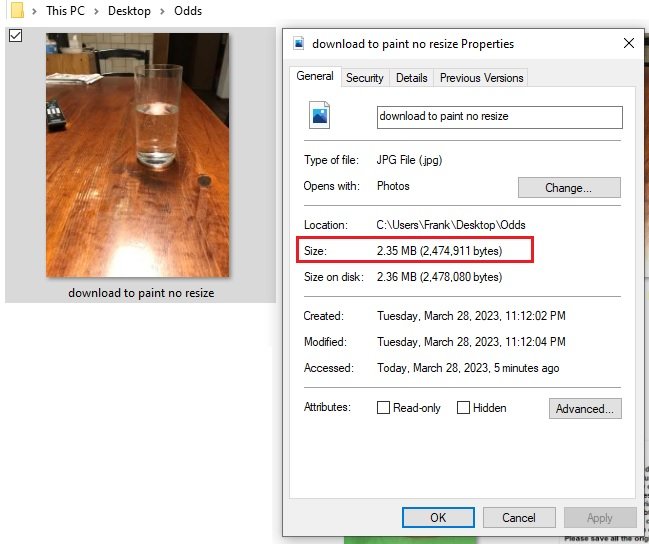Select the General tab
This screenshot has height=544, width=649.
[x=315, y=77]
